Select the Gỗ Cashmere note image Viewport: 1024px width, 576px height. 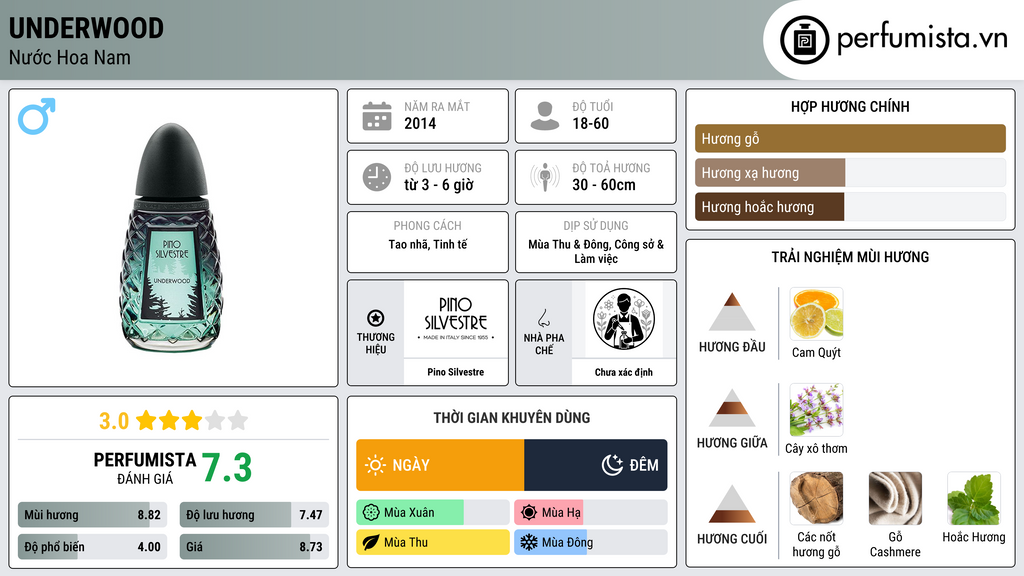point(895,499)
